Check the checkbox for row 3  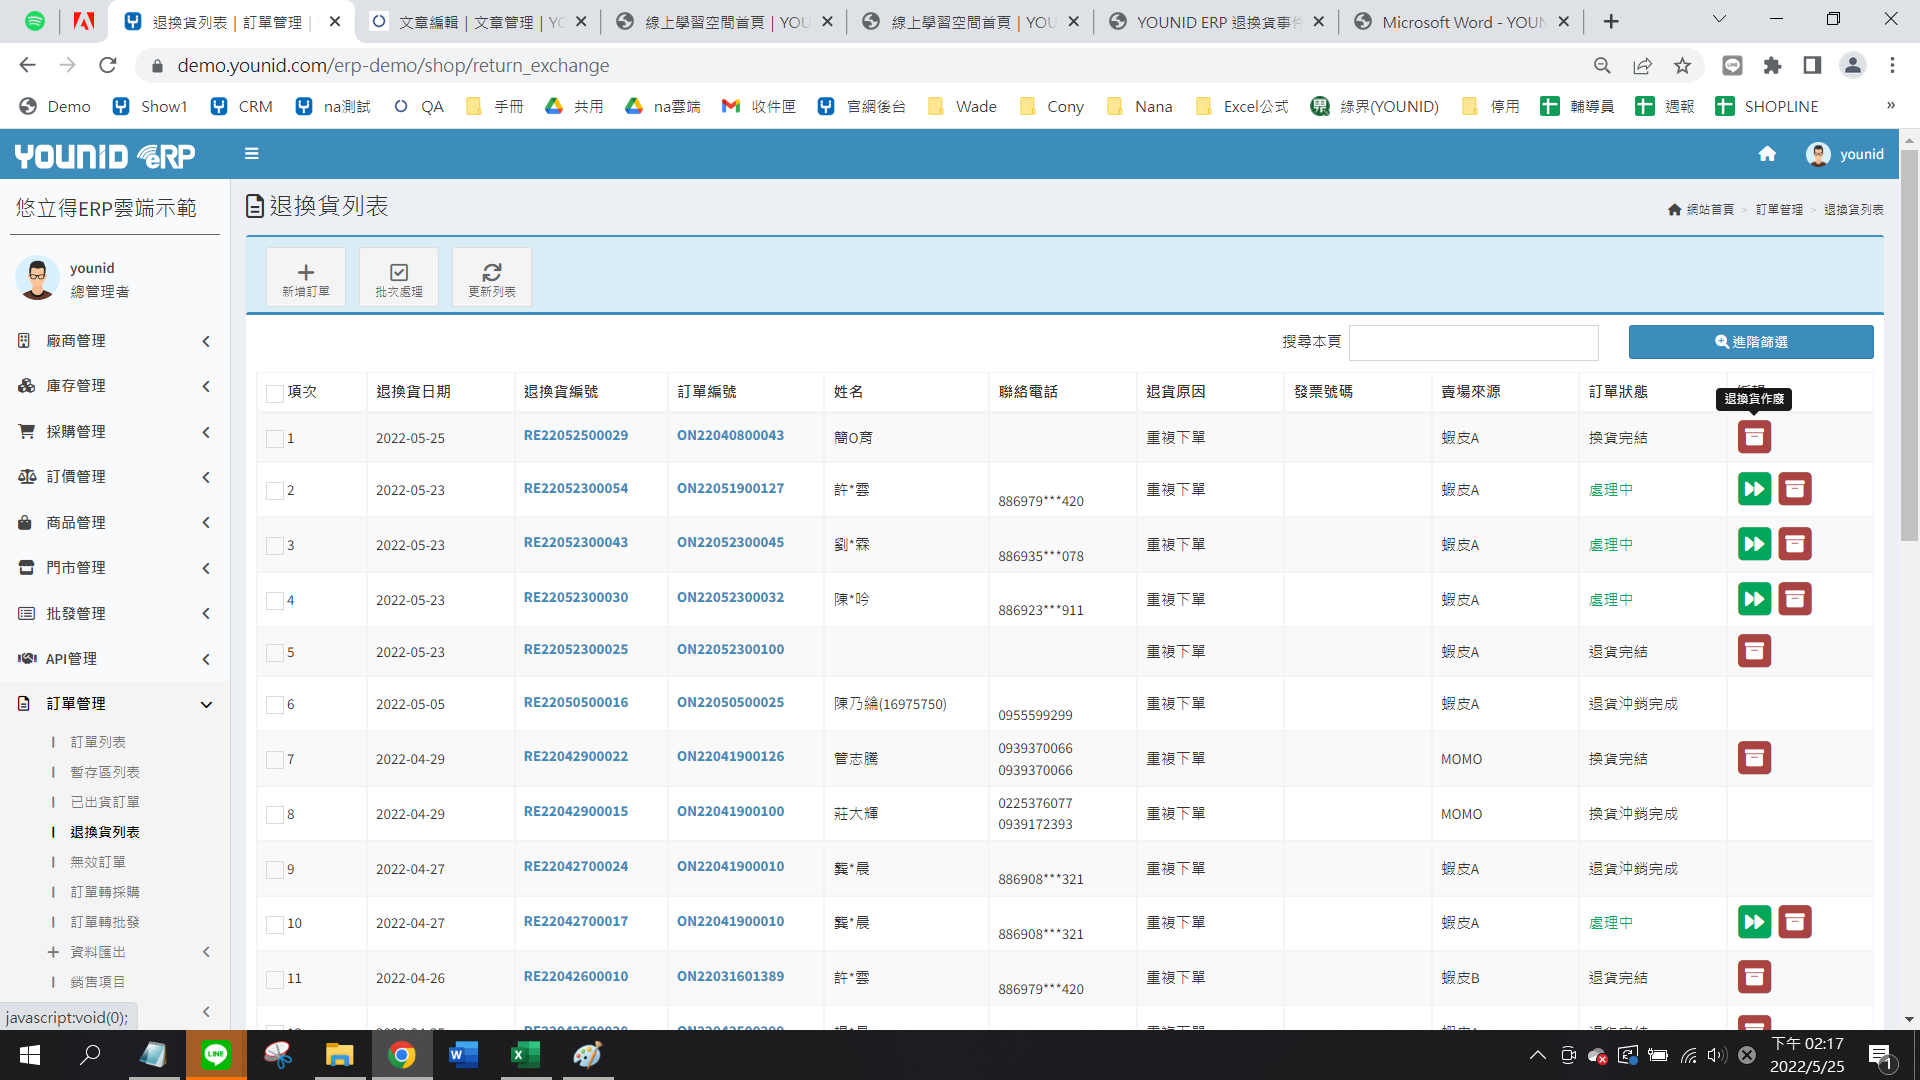coord(275,546)
